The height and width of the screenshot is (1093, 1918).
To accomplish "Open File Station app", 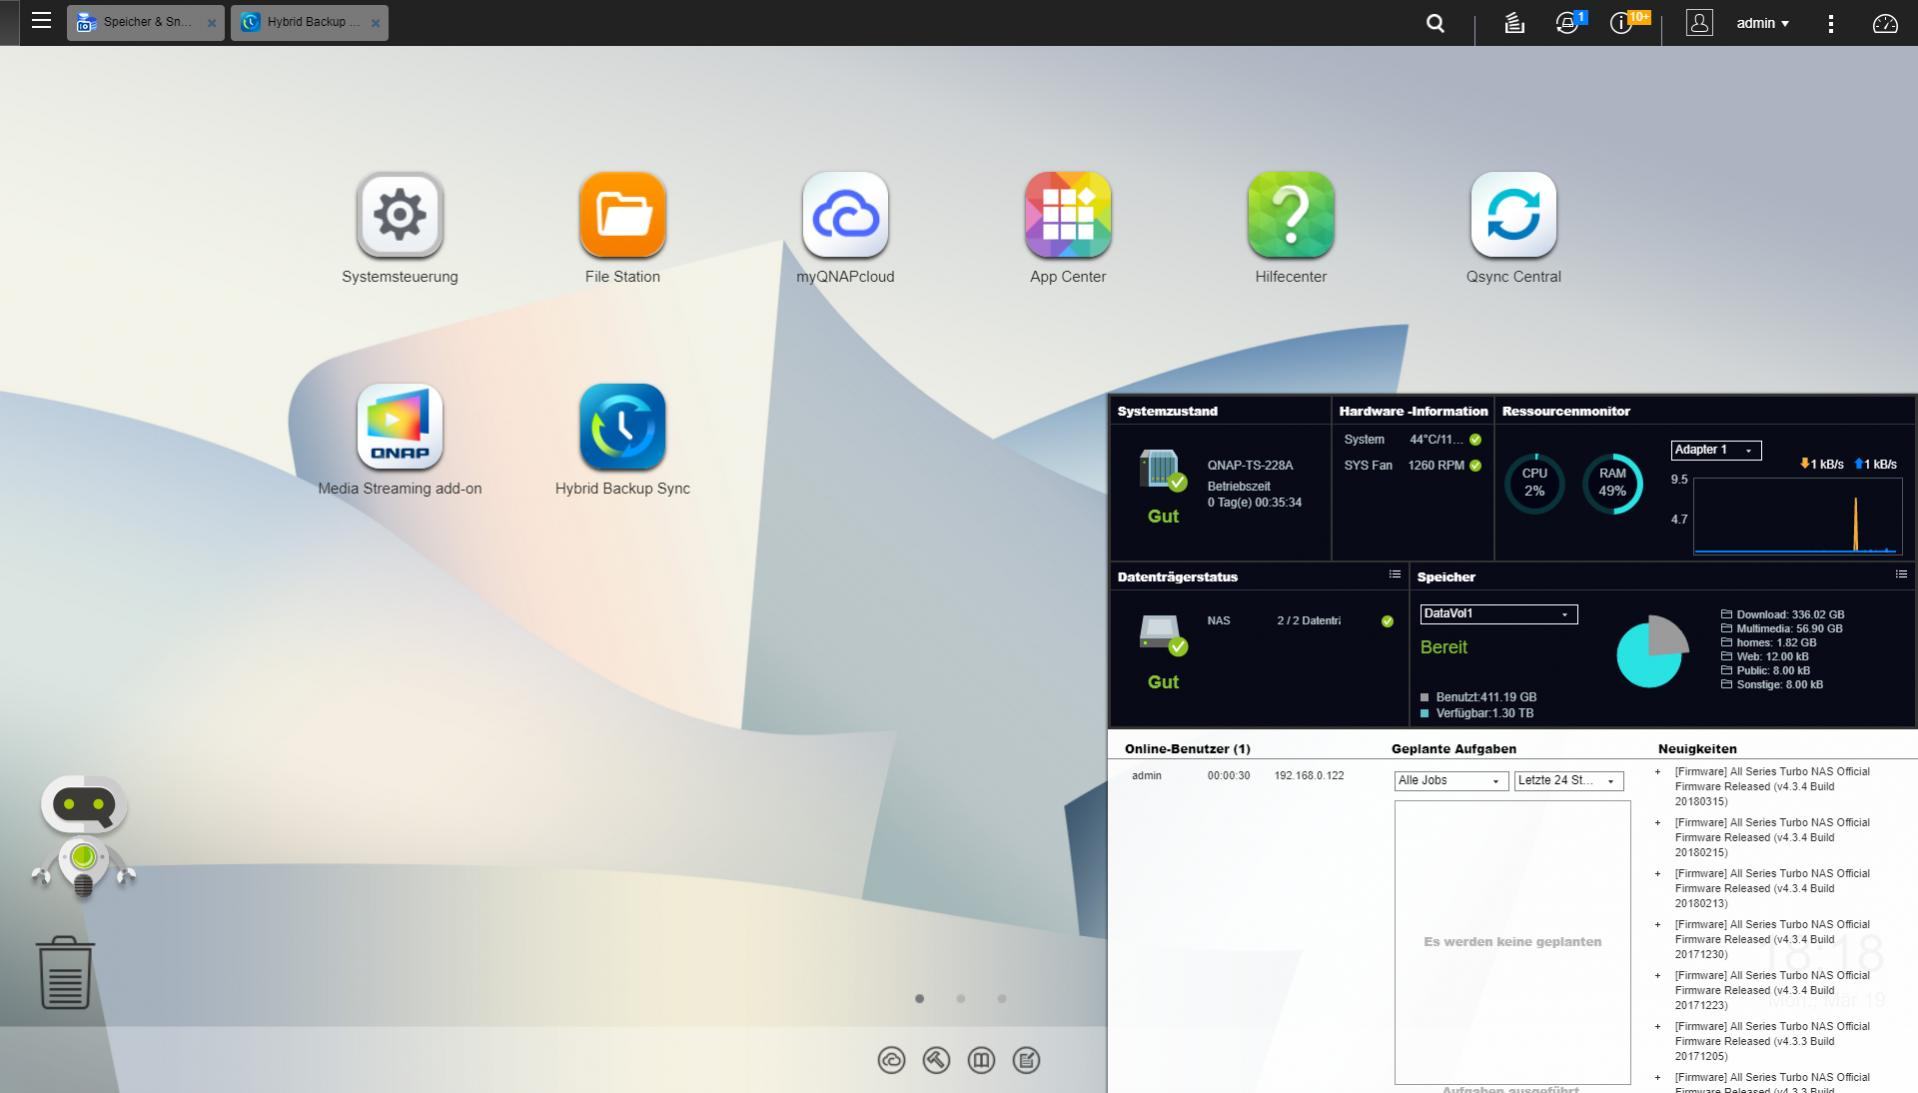I will [x=622, y=215].
